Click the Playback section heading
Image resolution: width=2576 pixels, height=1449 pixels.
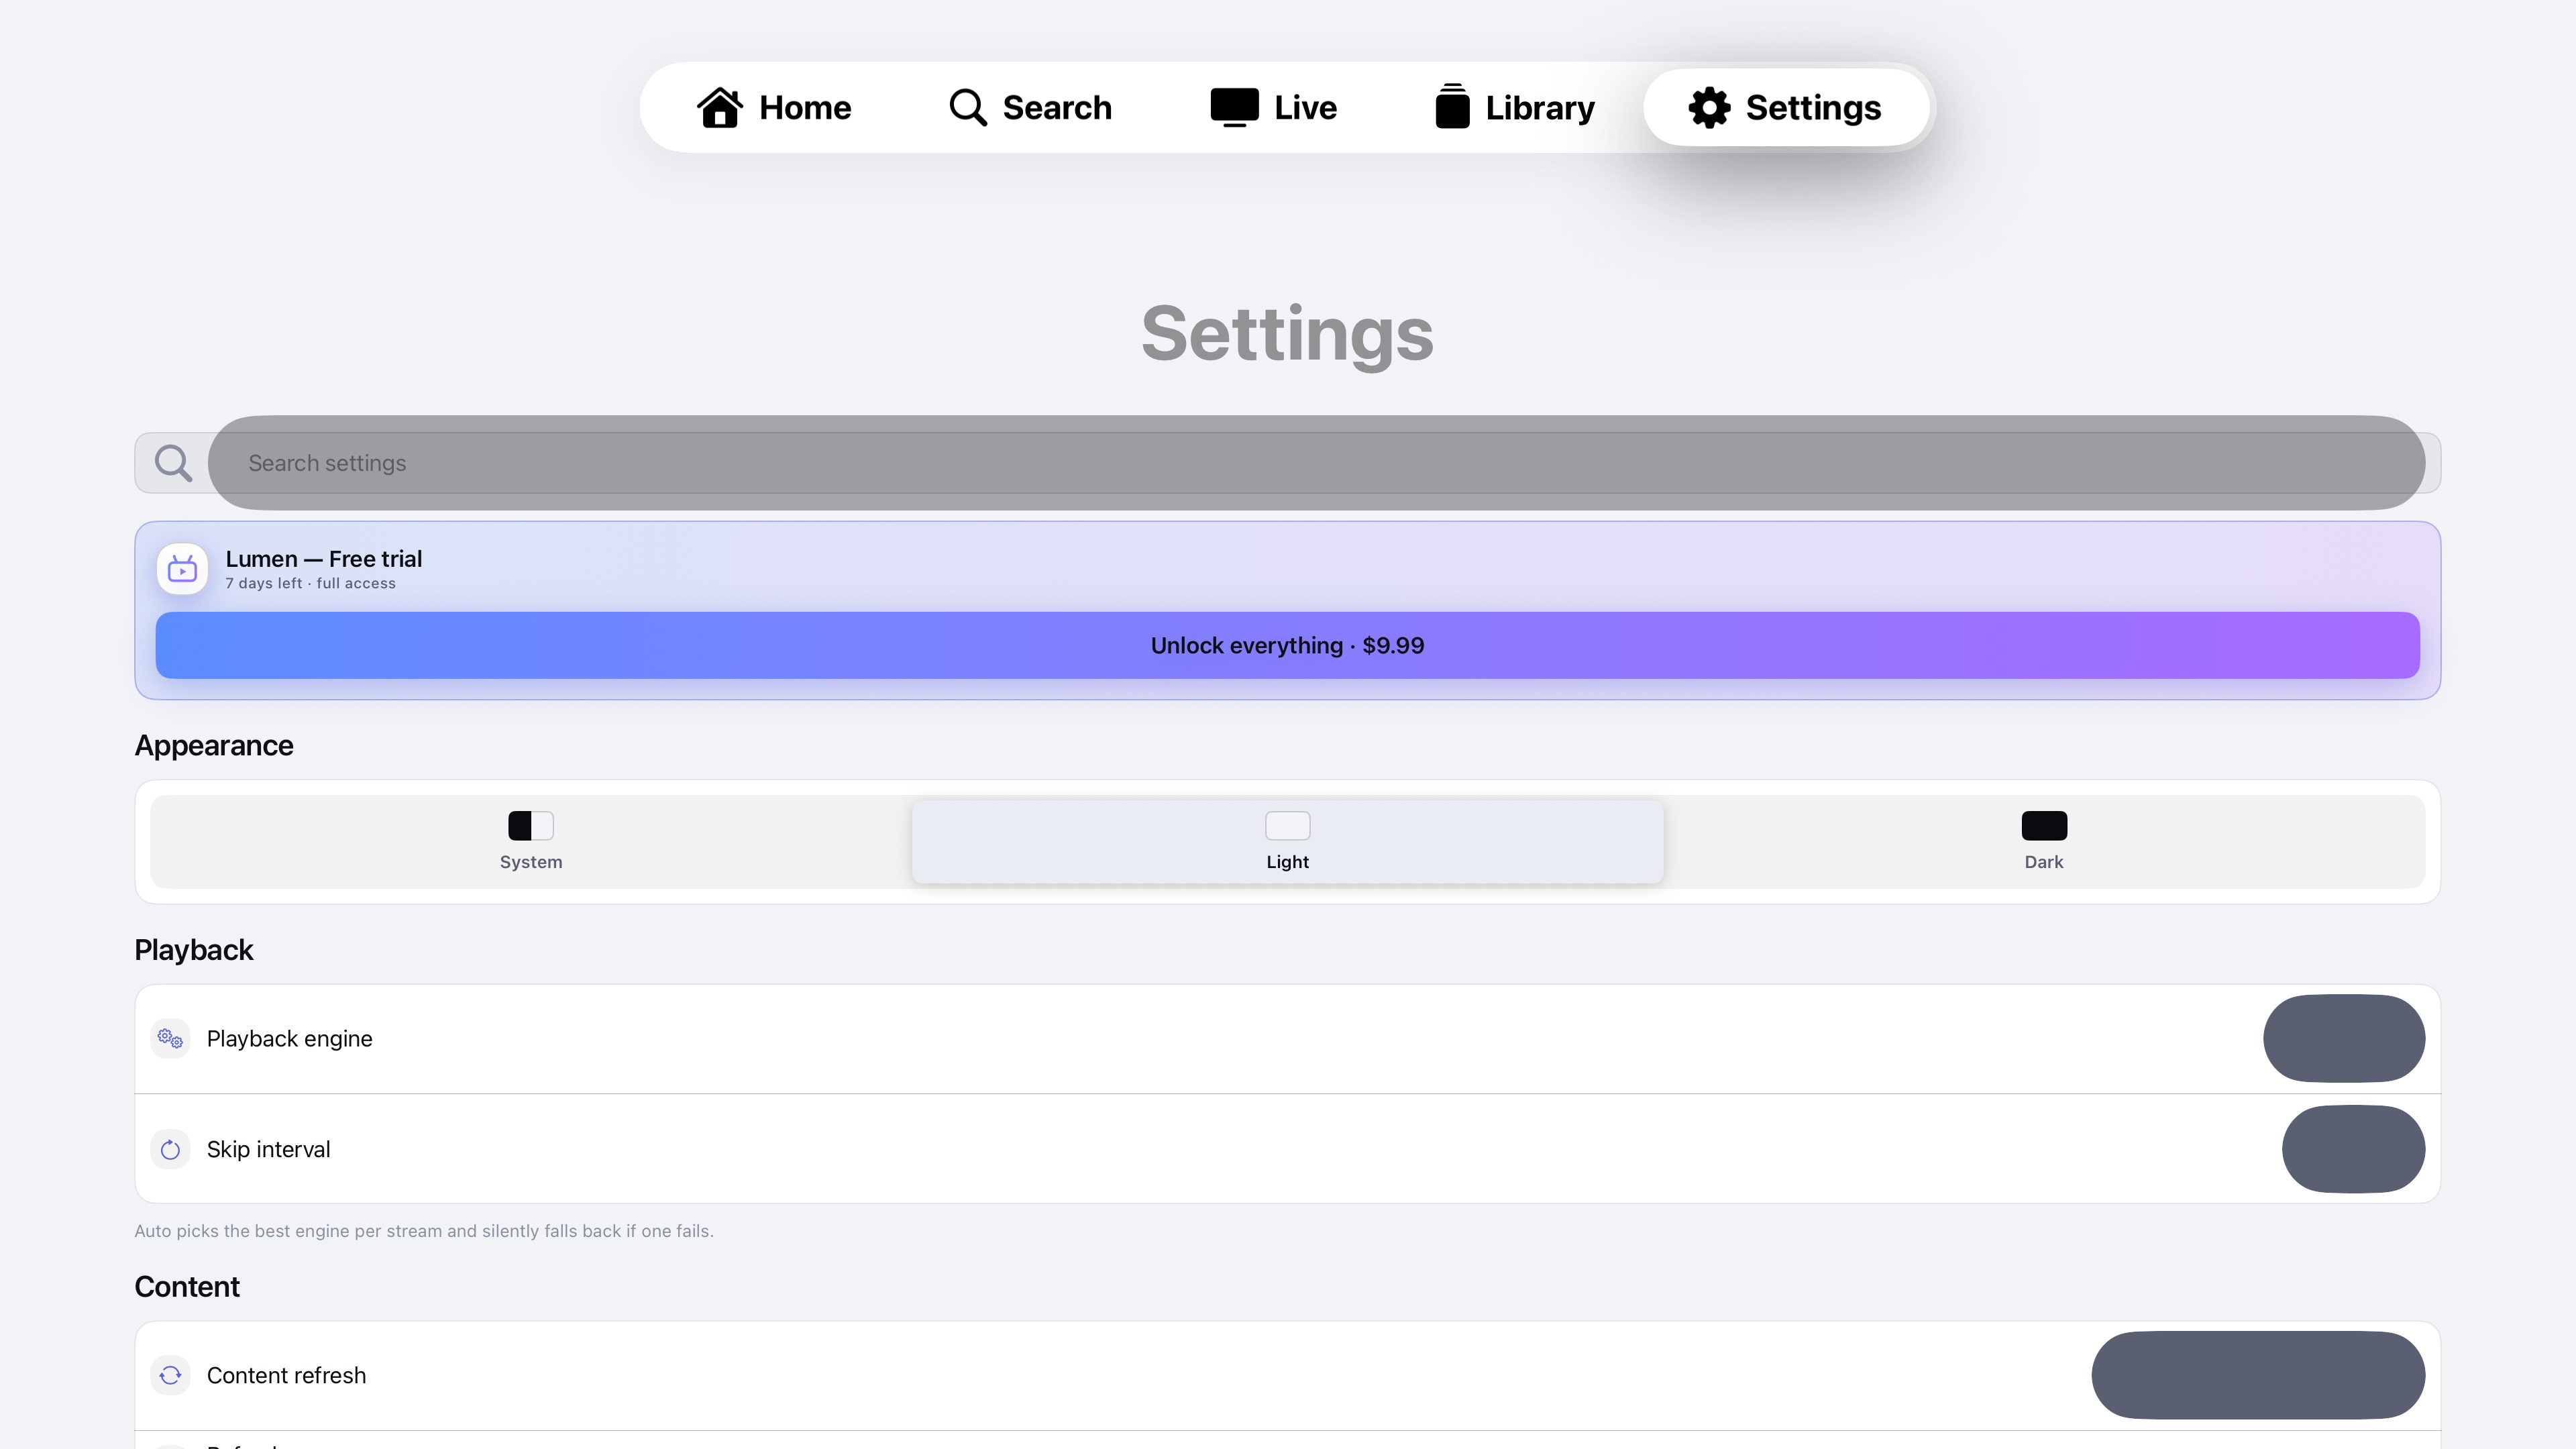[x=194, y=949]
